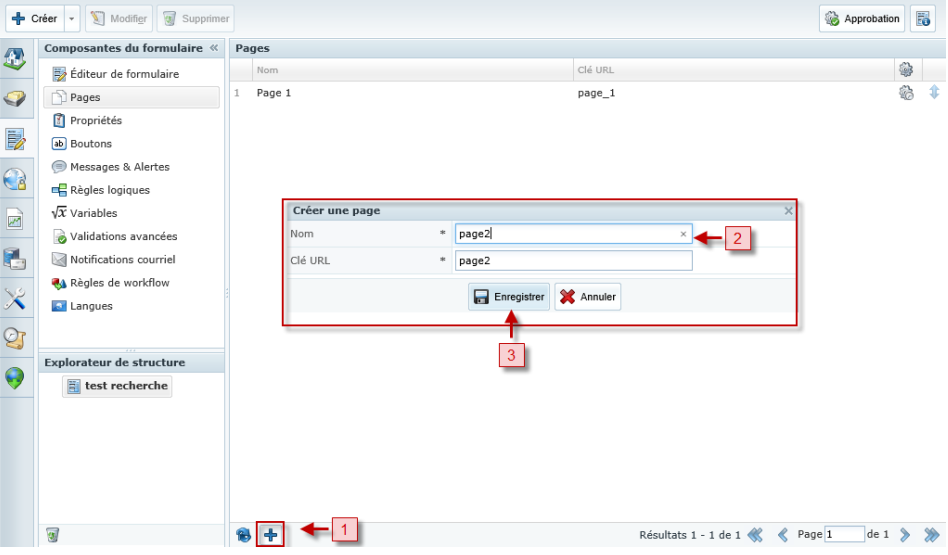Go to the next results page arrow
The image size is (948, 555).
(905, 535)
